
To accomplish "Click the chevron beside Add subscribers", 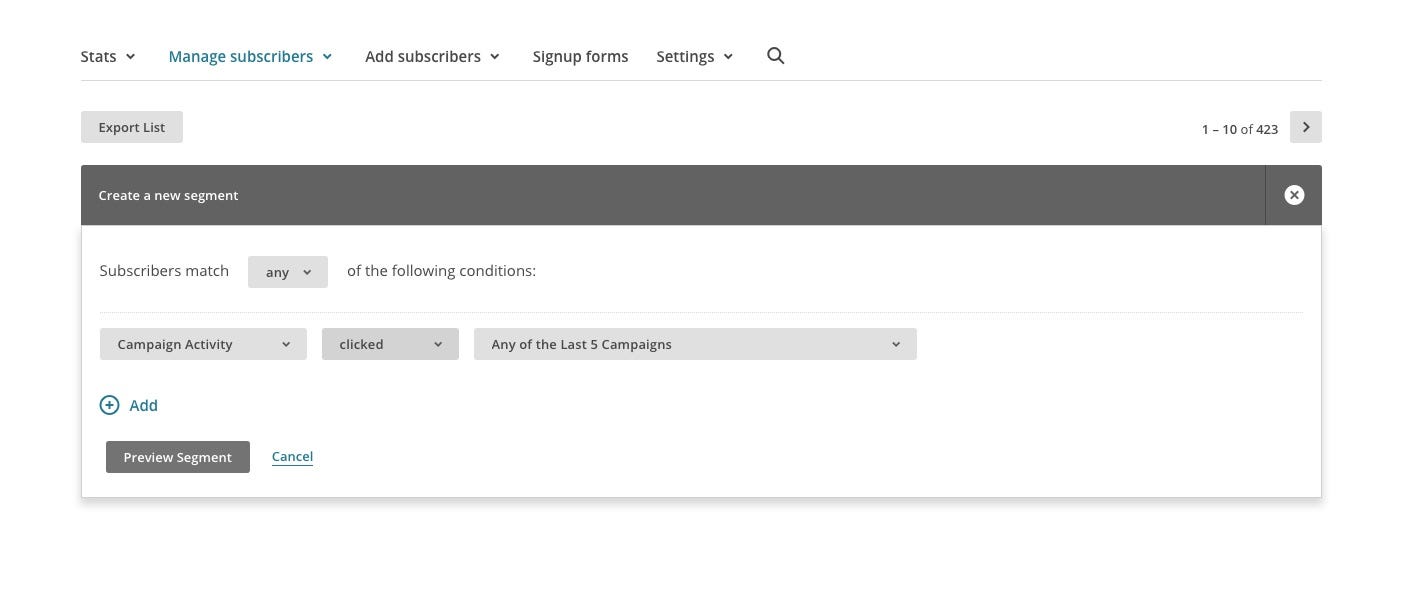I will pyautogui.click(x=495, y=57).
